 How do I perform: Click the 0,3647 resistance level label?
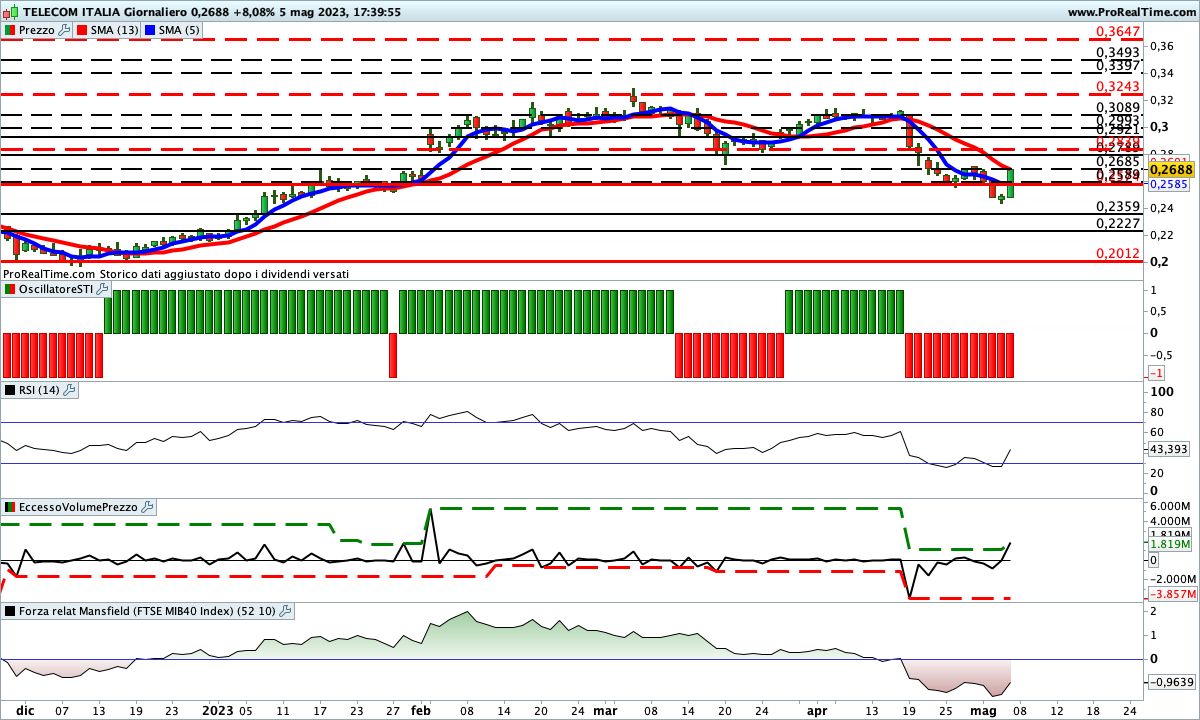tap(1118, 32)
